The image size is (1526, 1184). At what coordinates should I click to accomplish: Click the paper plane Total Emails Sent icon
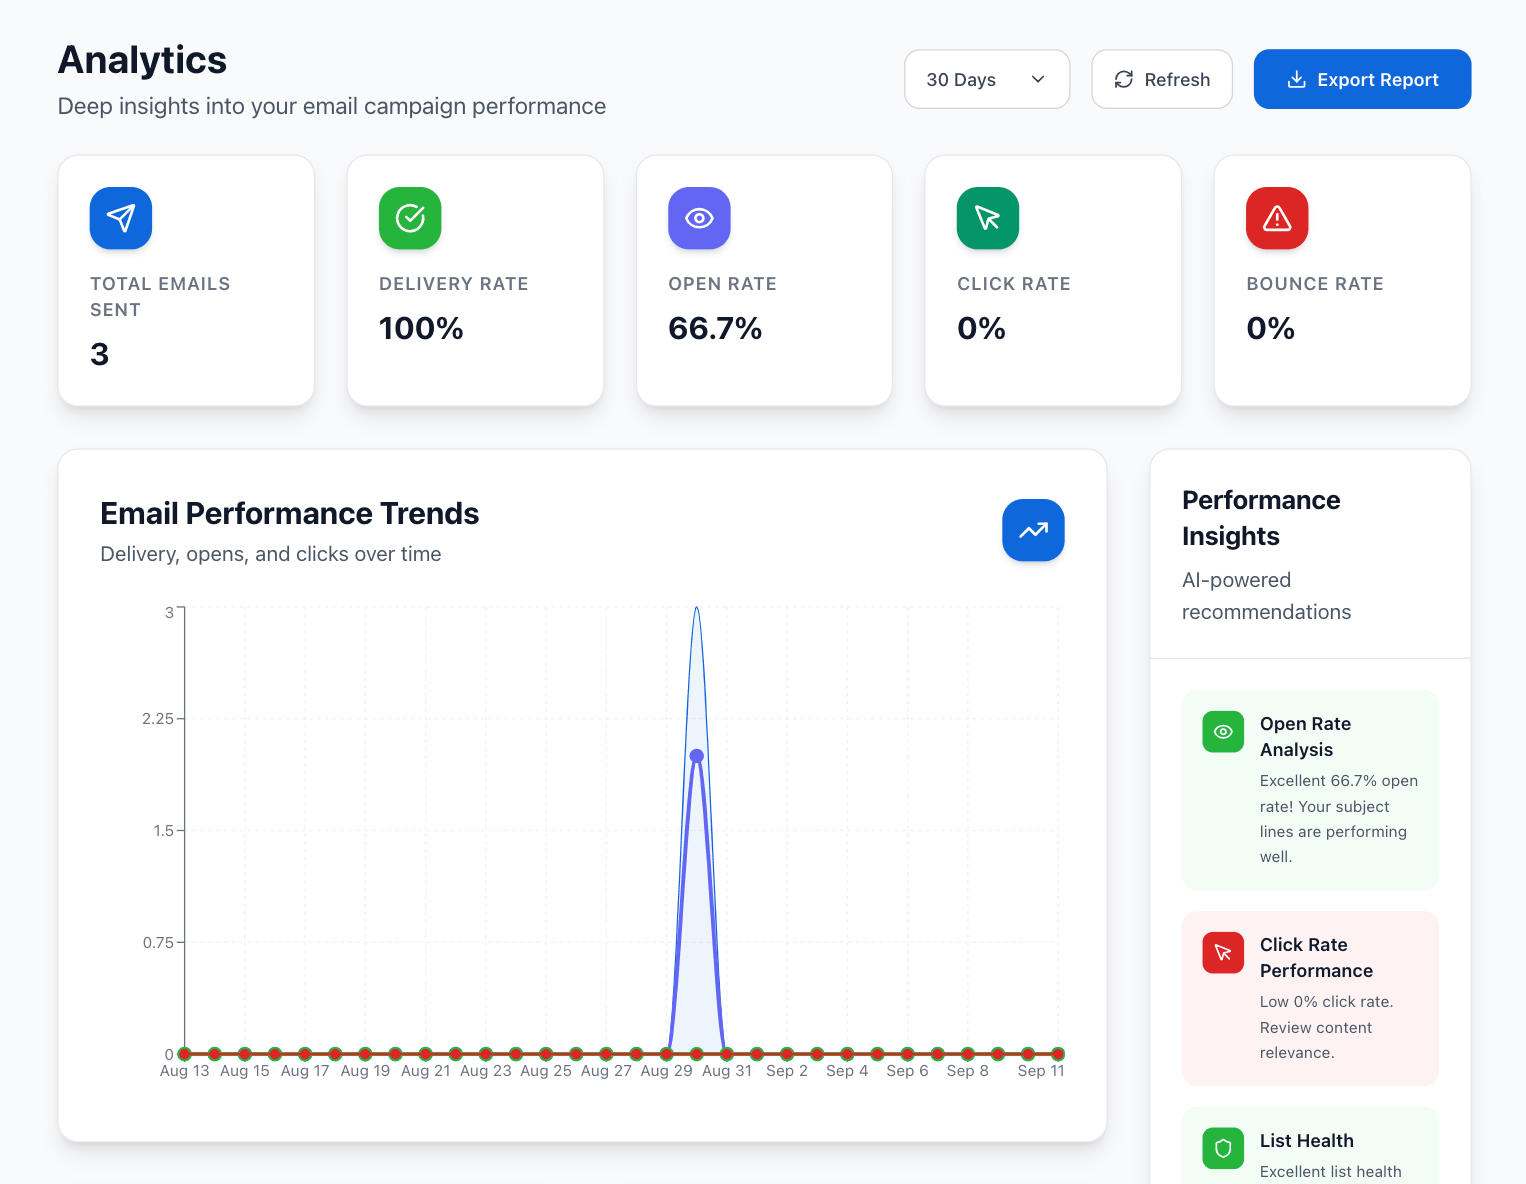(x=121, y=218)
